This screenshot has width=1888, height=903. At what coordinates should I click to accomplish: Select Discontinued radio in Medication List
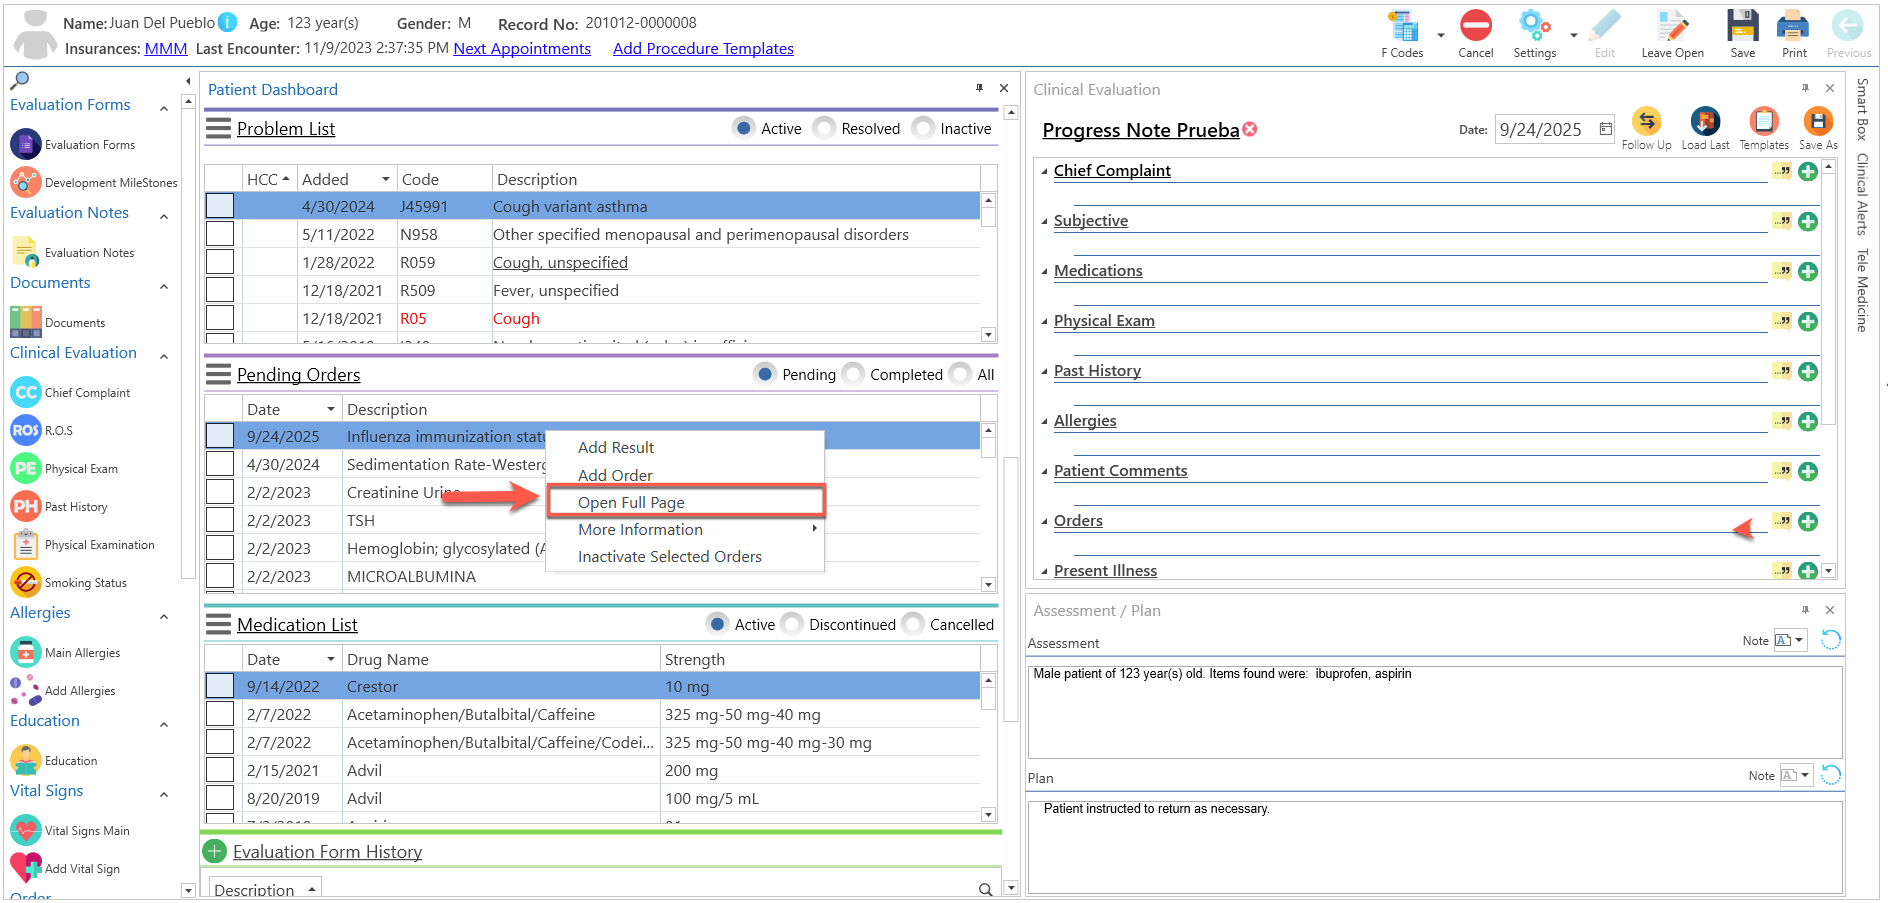(x=792, y=624)
